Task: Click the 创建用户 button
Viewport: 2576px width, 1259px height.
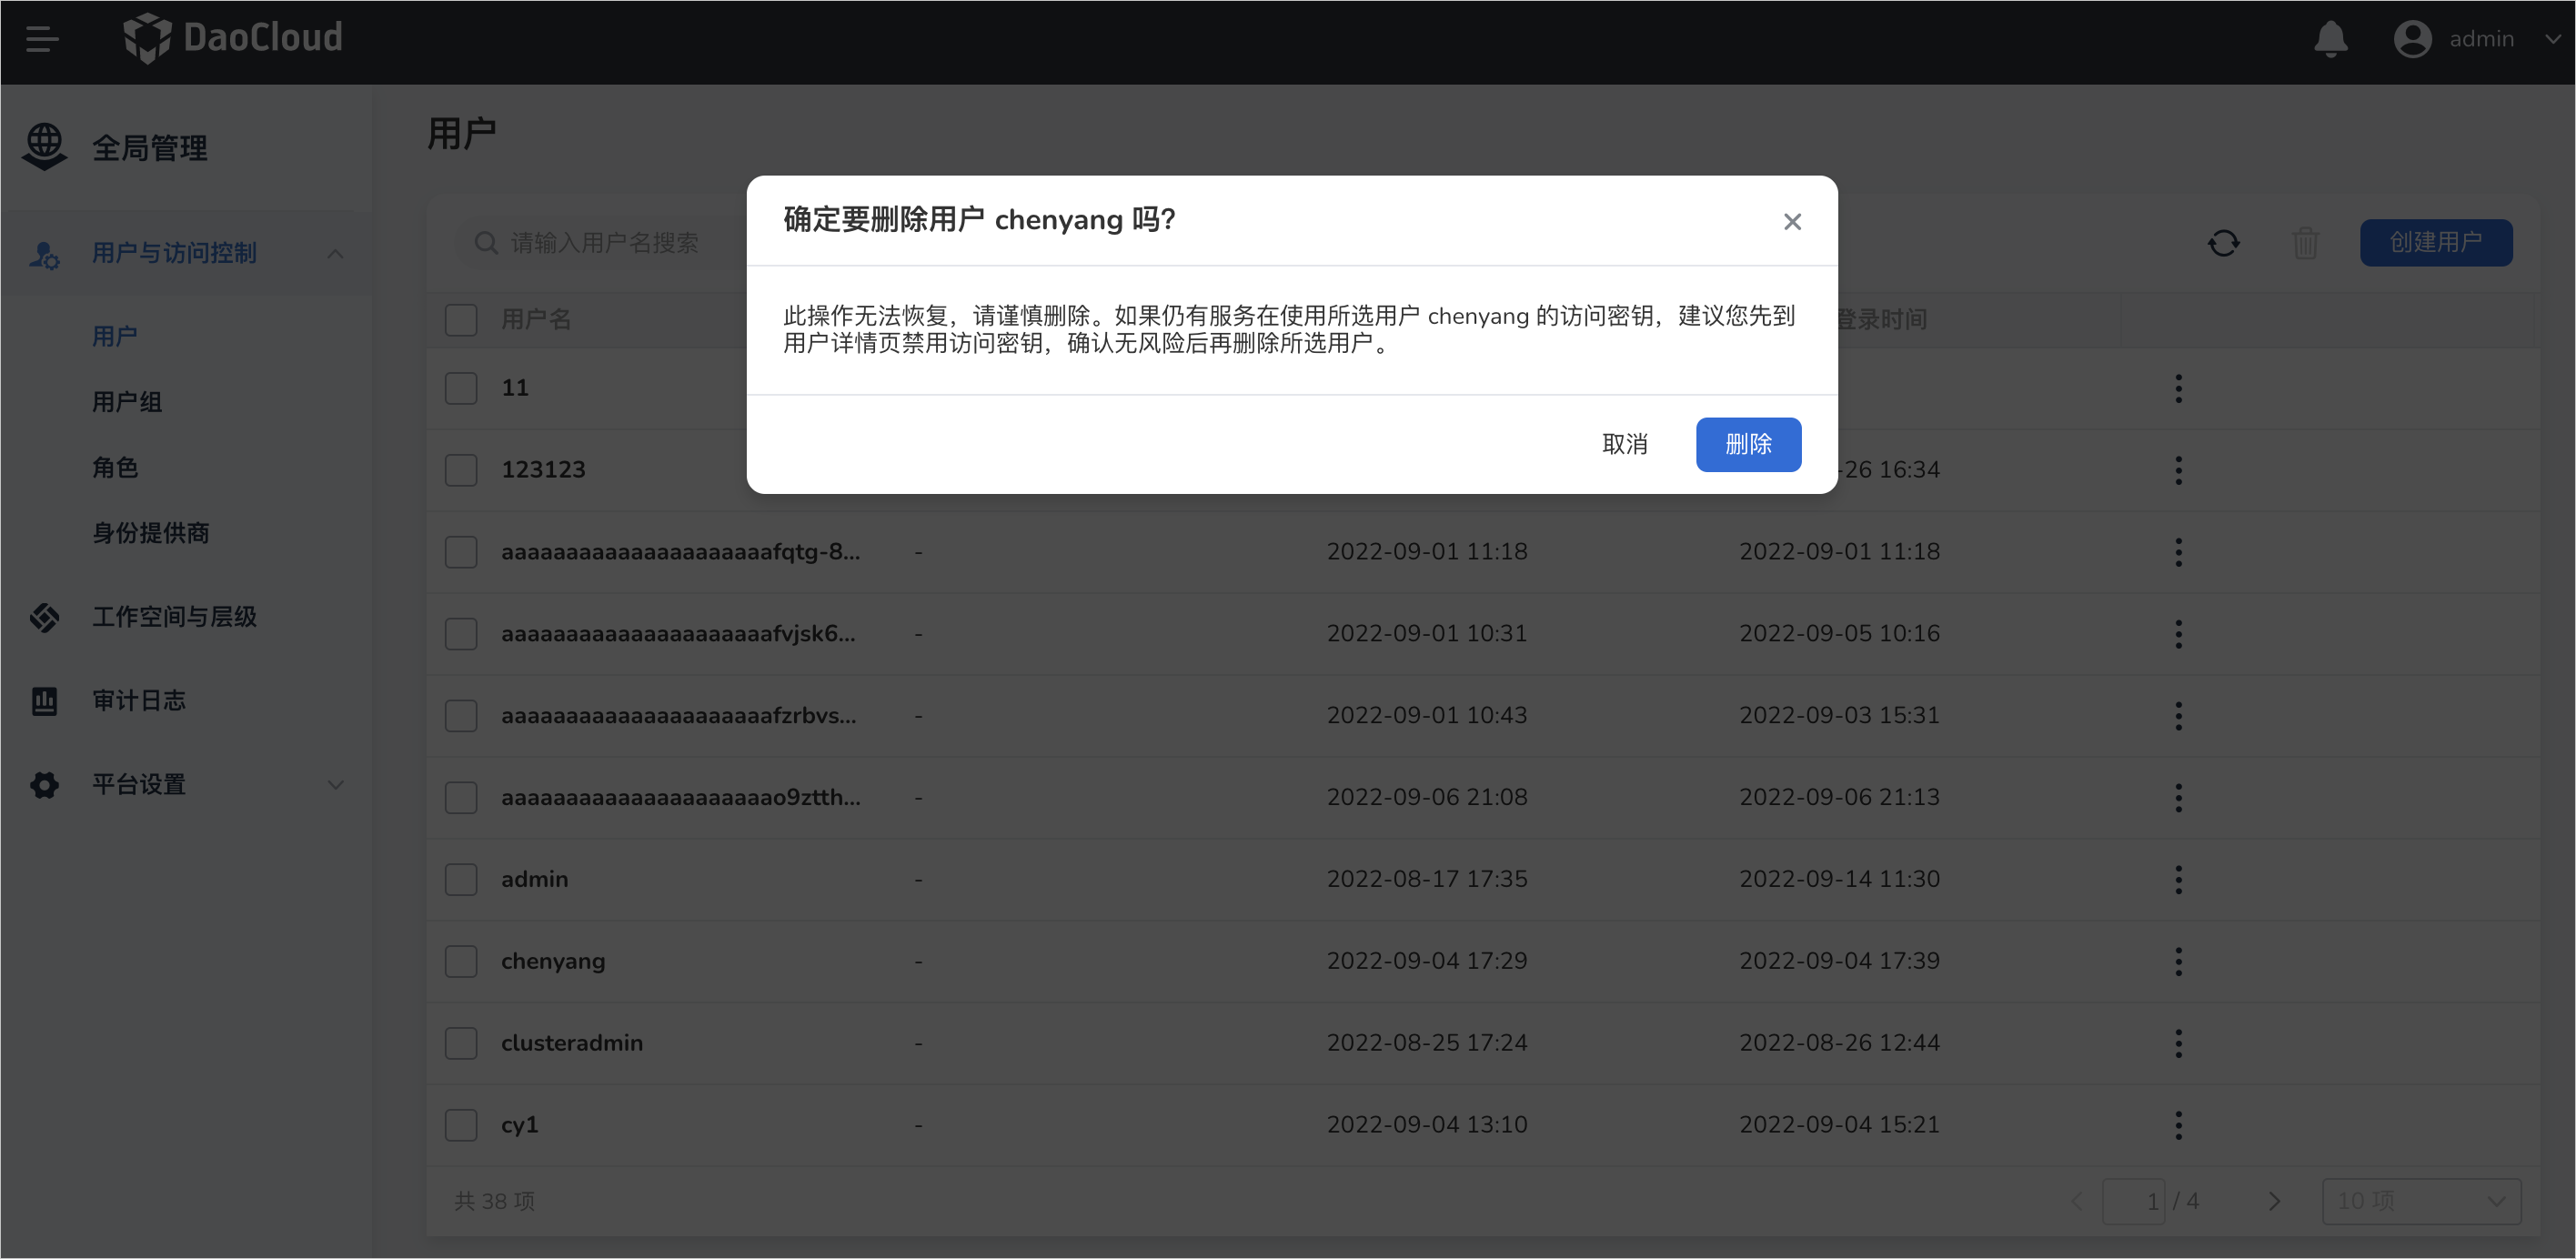Action: pos(2435,243)
